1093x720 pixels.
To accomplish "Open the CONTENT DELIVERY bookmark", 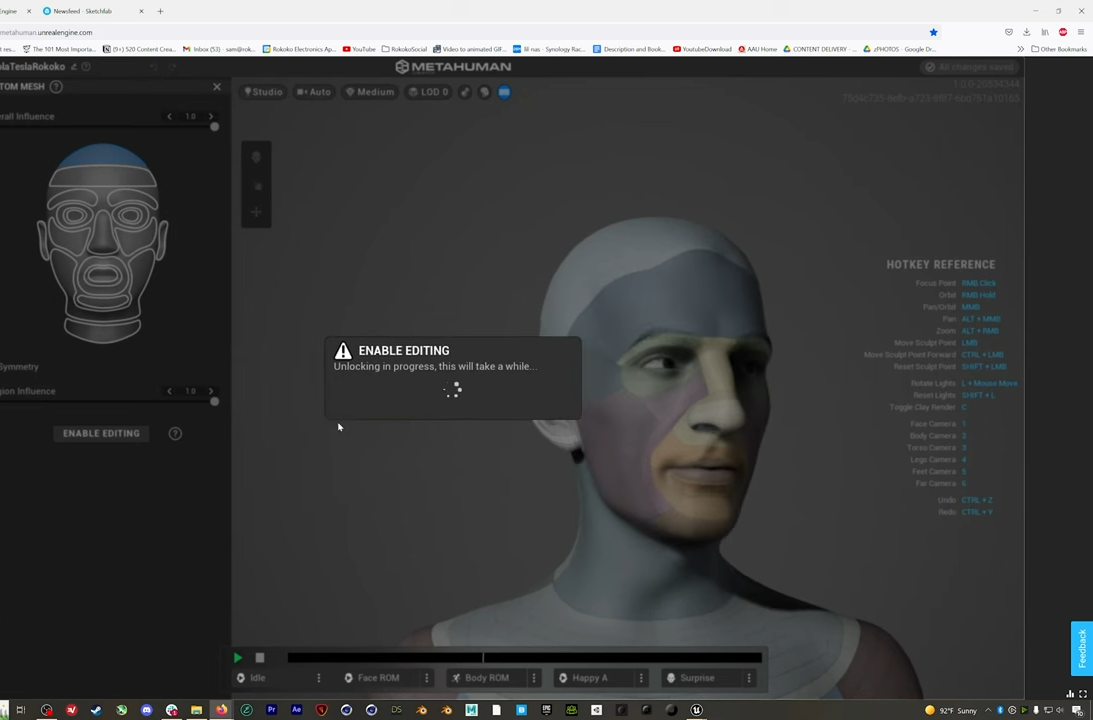I will (820, 49).
